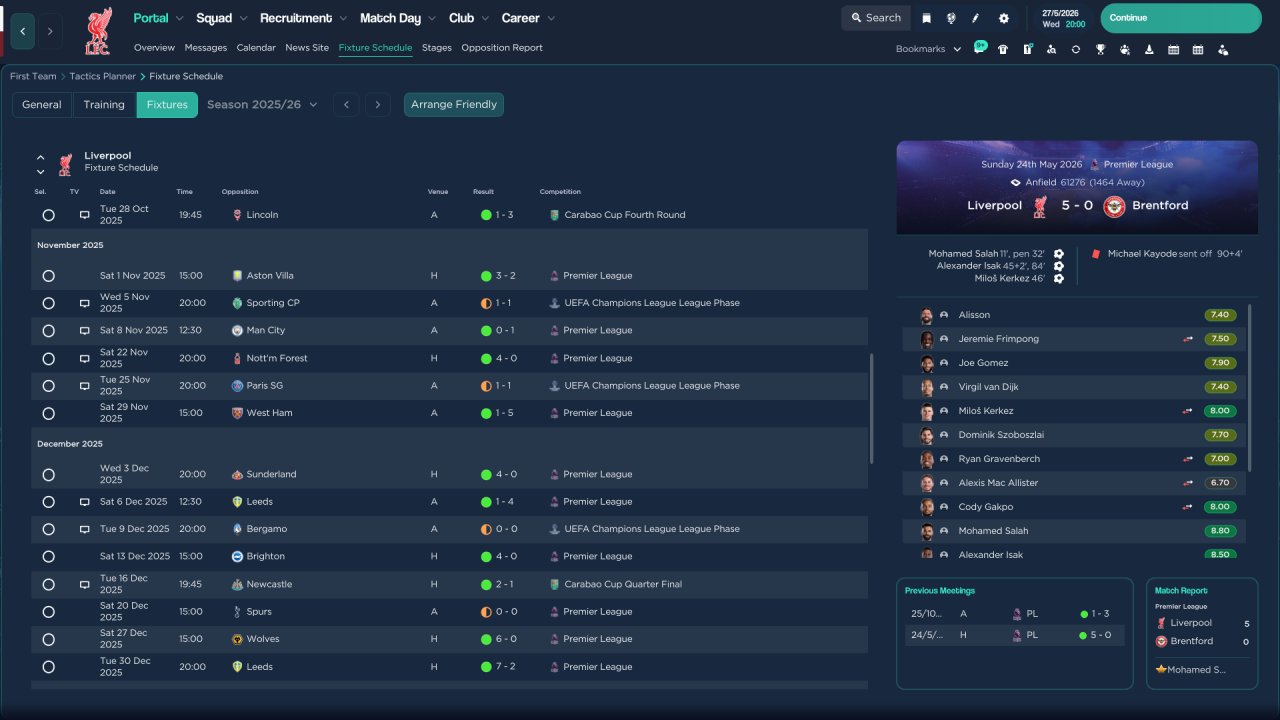Image resolution: width=1280 pixels, height=720 pixels.
Task: Open the settings gear icon
Action: [x=1004, y=18]
